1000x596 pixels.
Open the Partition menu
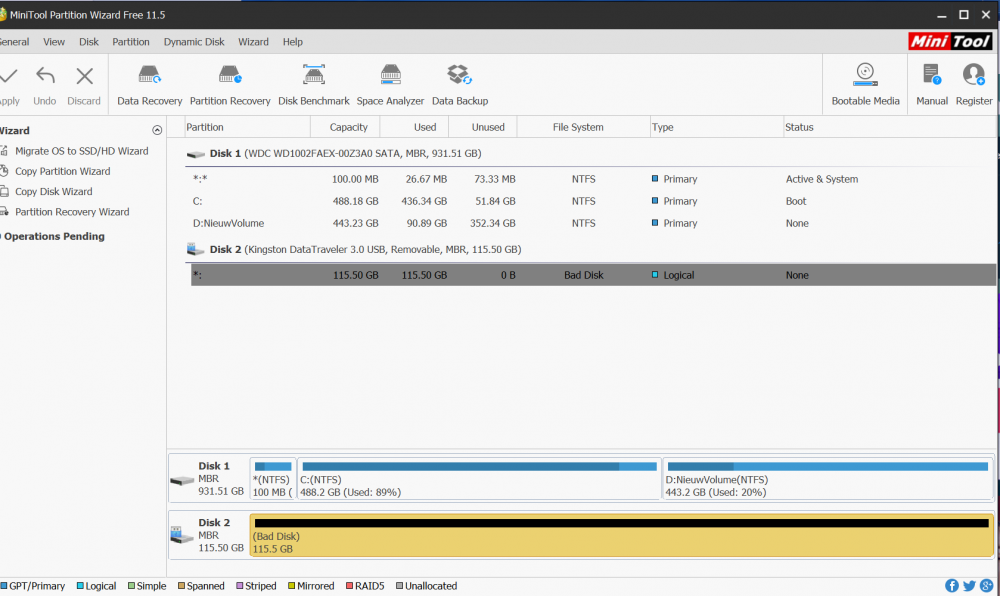(x=130, y=42)
